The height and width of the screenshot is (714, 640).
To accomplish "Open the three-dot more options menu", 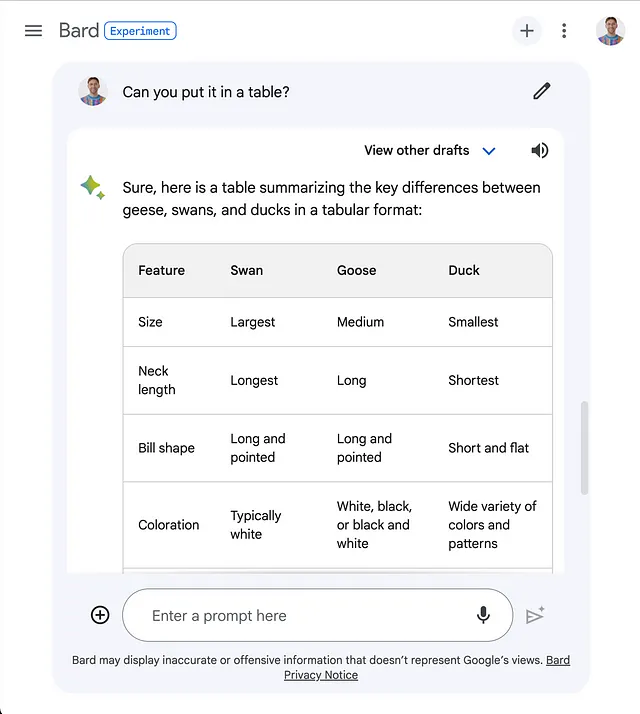I will pyautogui.click(x=564, y=31).
